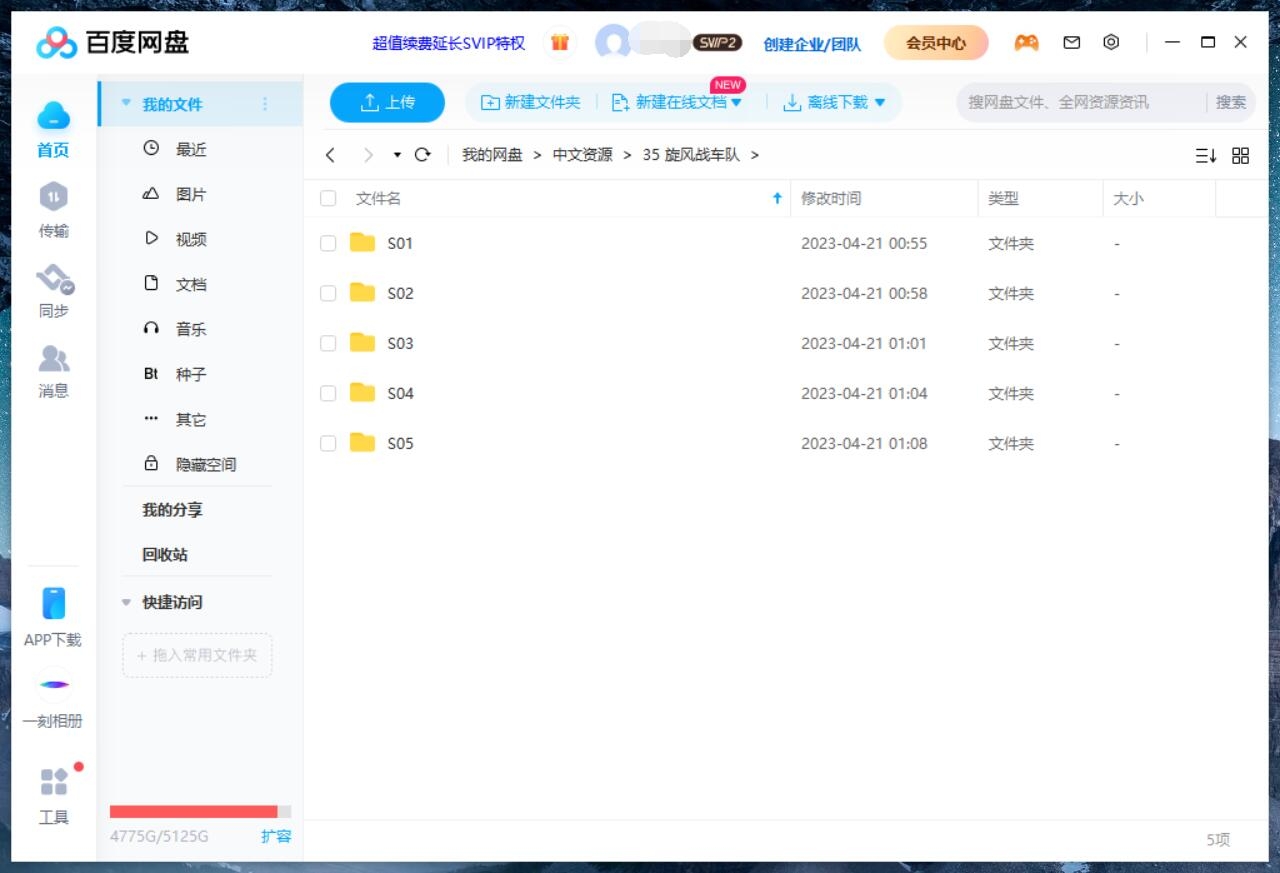Refresh the file list with the reload icon
Screen dimensions: 1280x873
coord(422,155)
